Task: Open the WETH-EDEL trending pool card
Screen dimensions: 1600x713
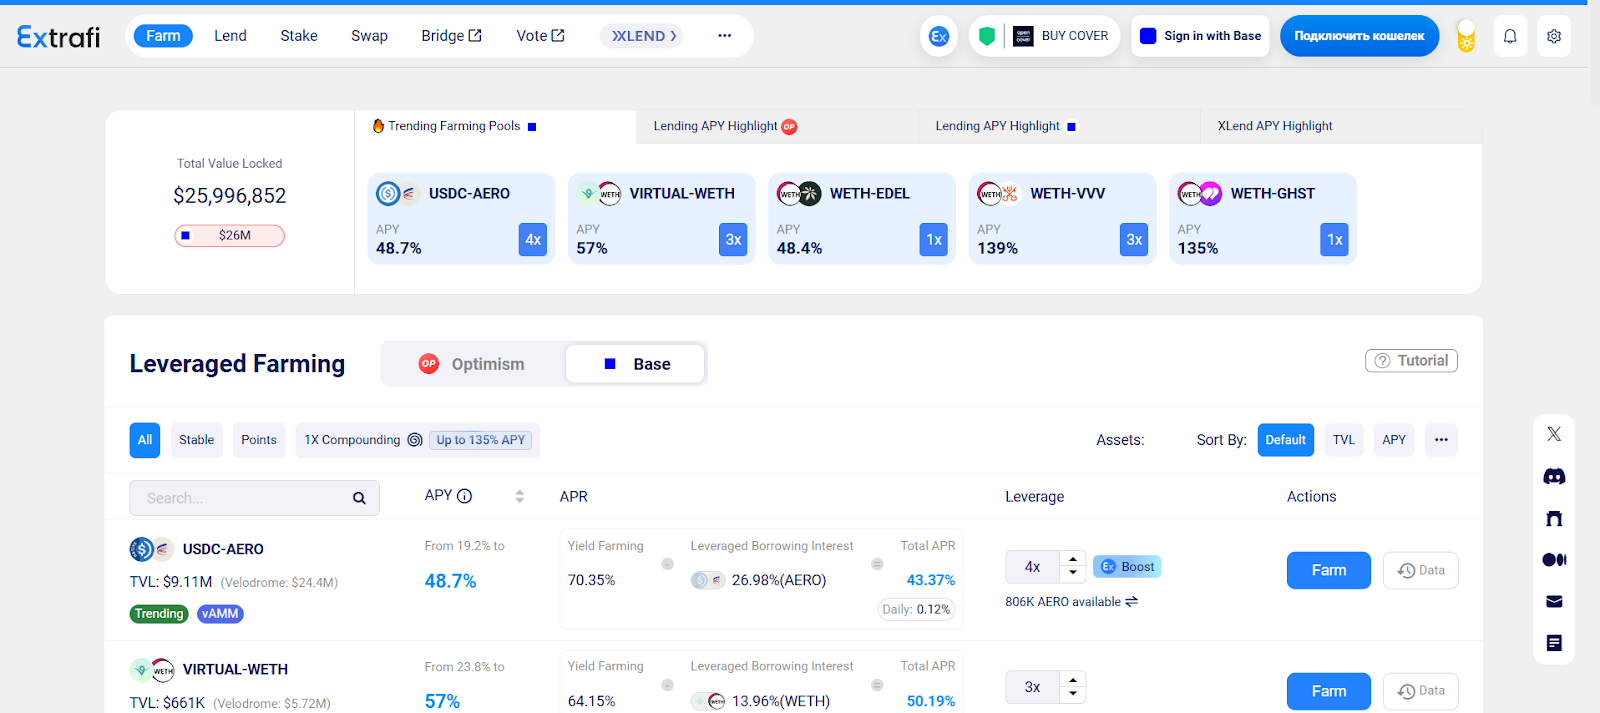Action: [x=862, y=219]
